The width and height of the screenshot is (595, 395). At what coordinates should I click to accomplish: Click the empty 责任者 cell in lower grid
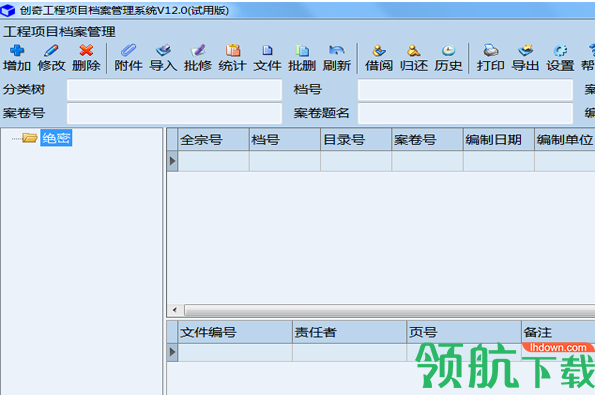pyautogui.click(x=349, y=352)
